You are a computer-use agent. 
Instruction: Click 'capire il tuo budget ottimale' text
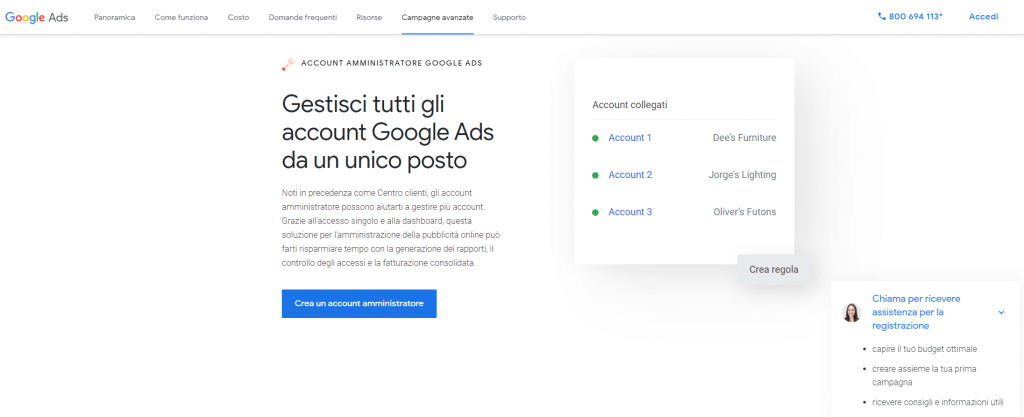925,349
